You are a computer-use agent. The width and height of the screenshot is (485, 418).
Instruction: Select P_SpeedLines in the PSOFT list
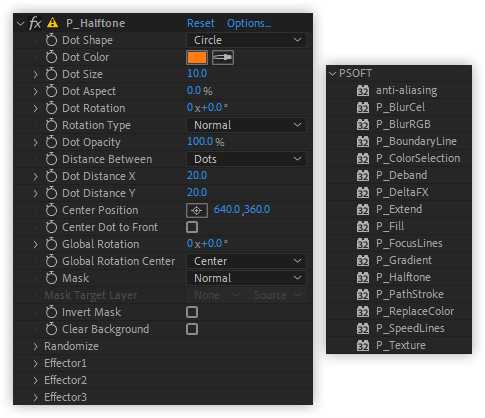[x=410, y=328]
